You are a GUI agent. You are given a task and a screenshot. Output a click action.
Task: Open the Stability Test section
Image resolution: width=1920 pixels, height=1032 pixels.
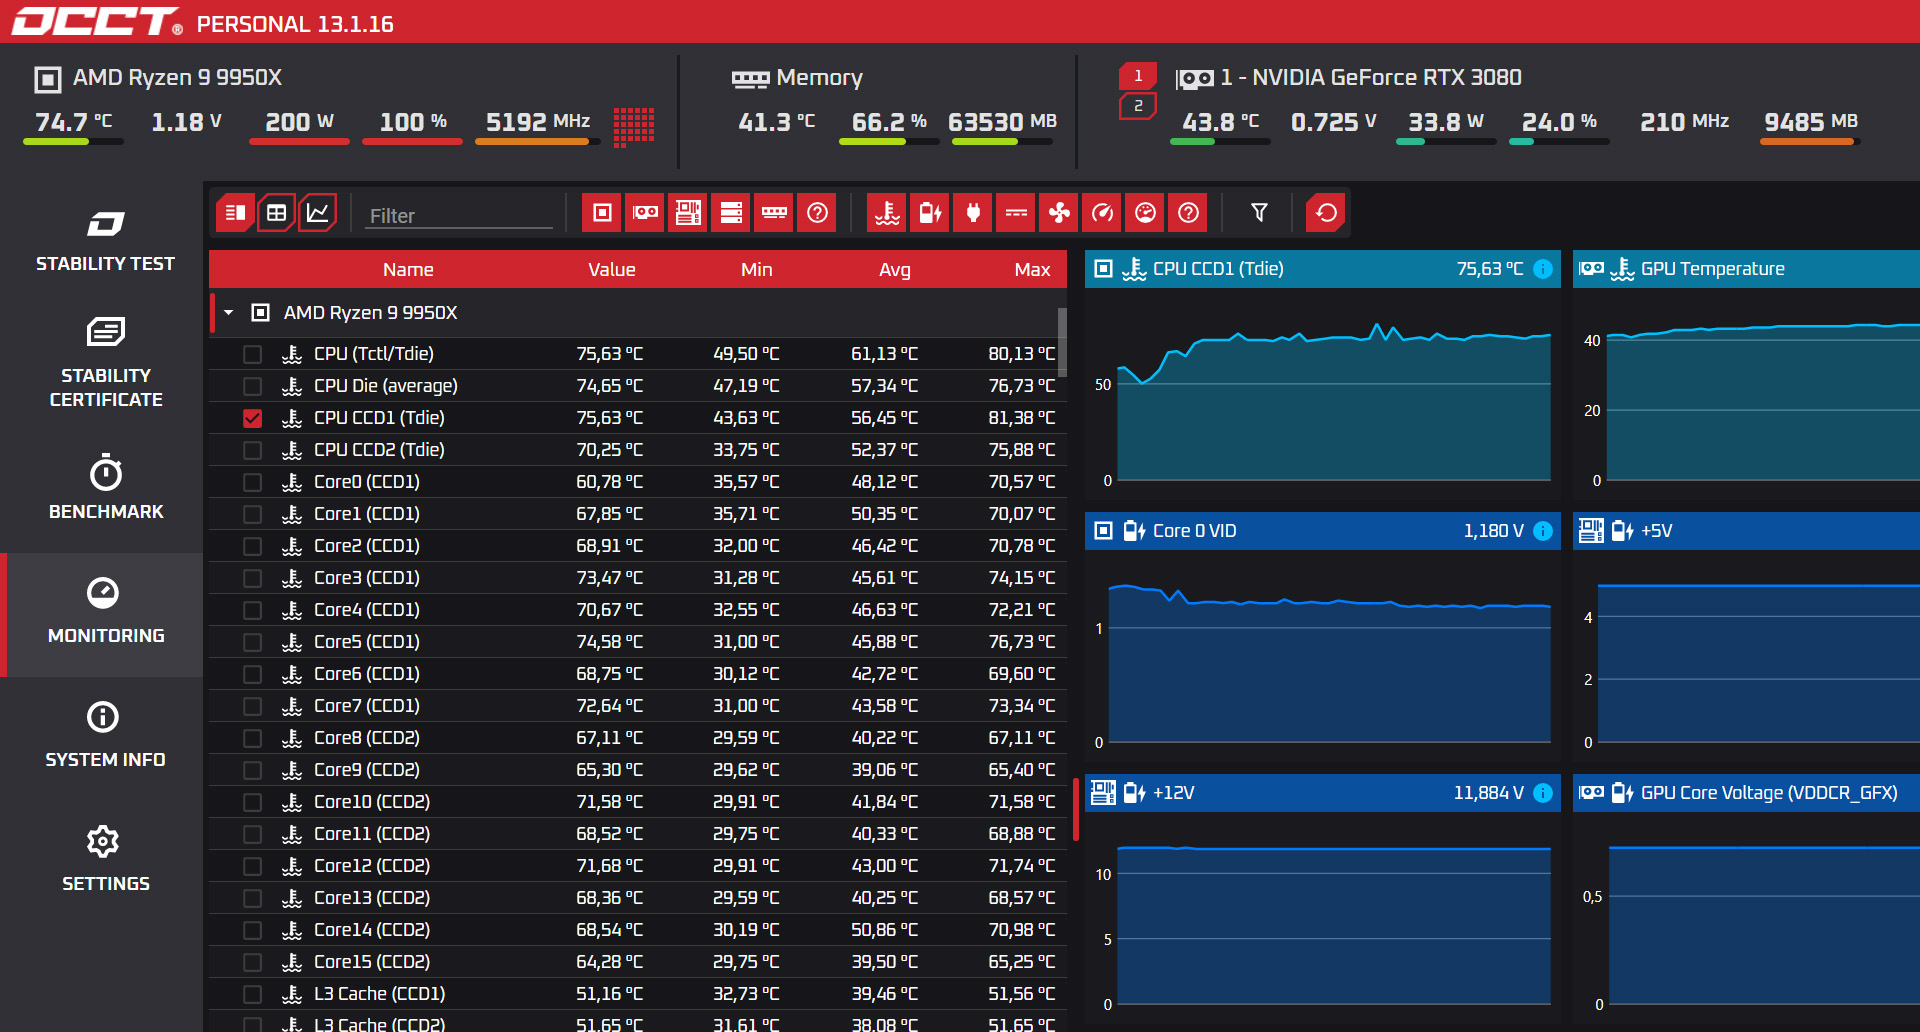105,241
